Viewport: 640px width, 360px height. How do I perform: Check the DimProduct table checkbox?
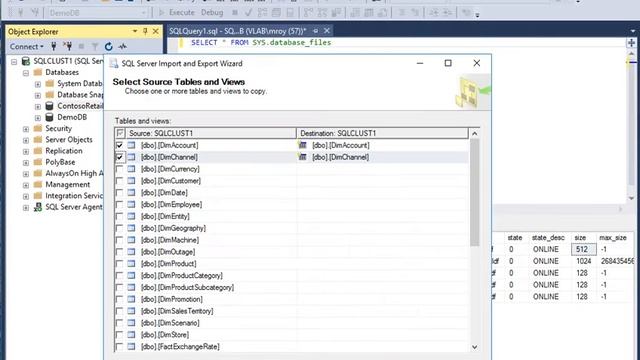pos(119,263)
